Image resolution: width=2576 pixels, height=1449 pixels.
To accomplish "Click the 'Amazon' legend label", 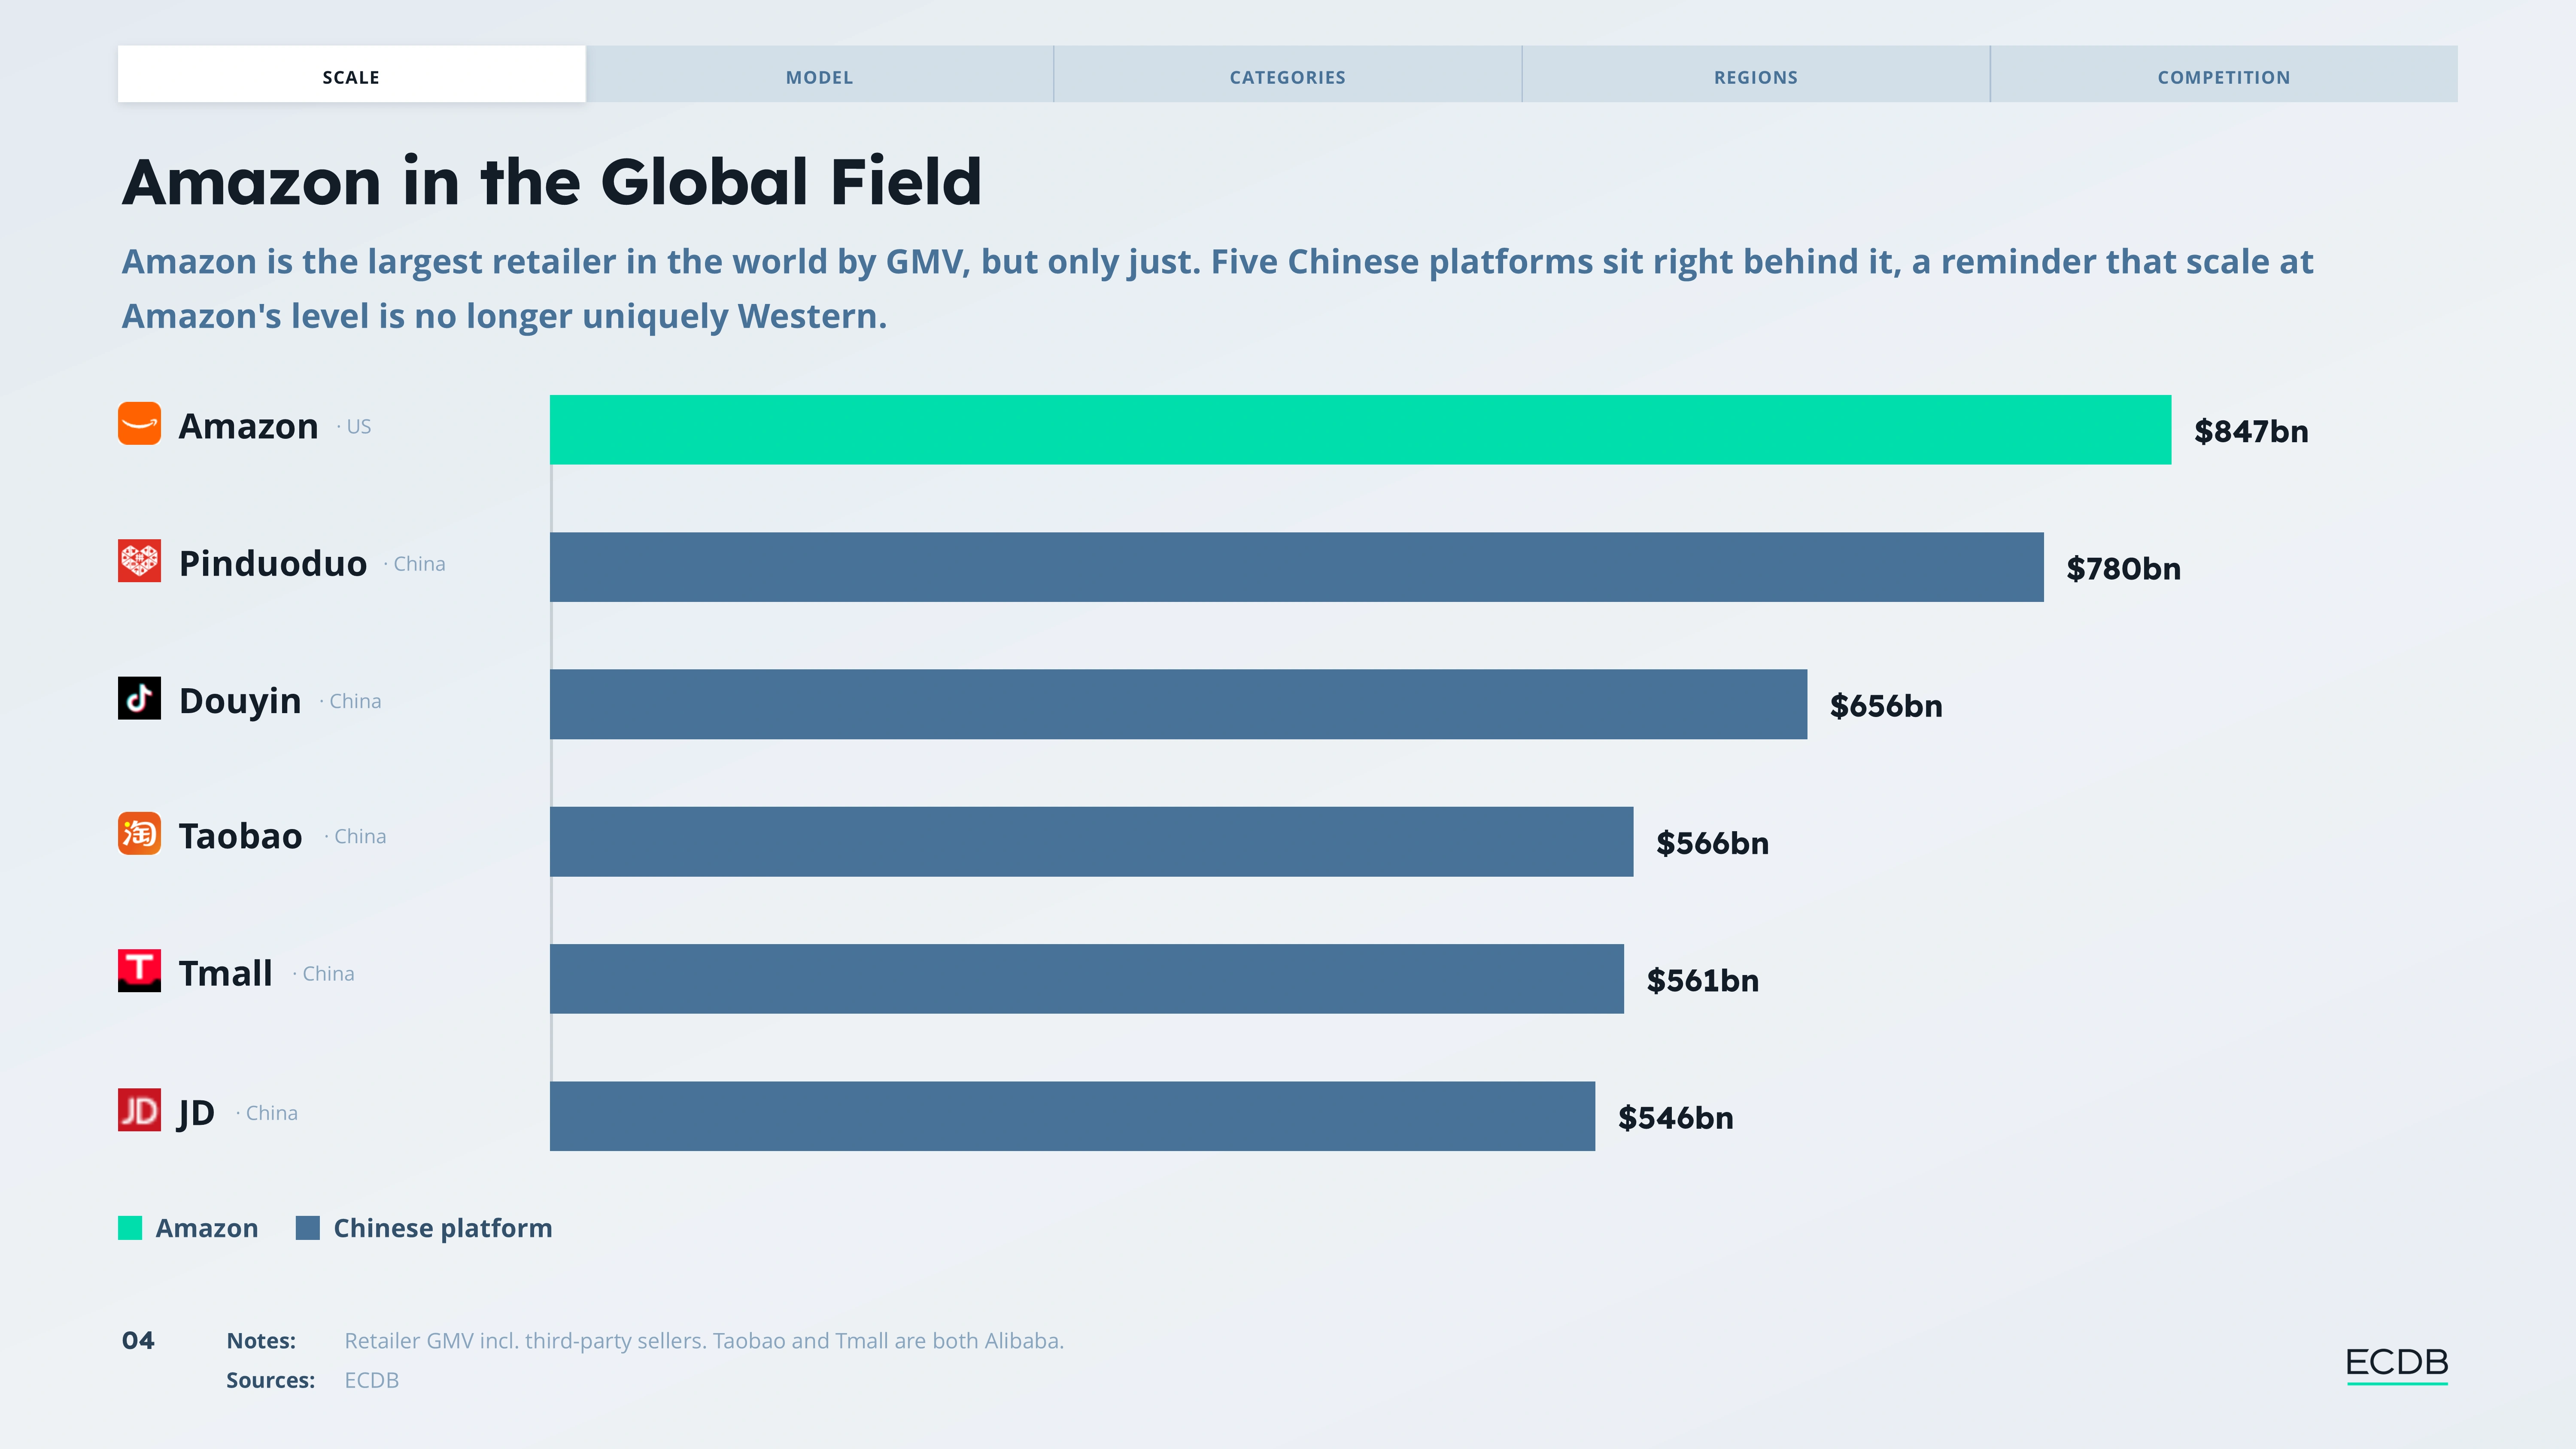I will (x=207, y=1228).
